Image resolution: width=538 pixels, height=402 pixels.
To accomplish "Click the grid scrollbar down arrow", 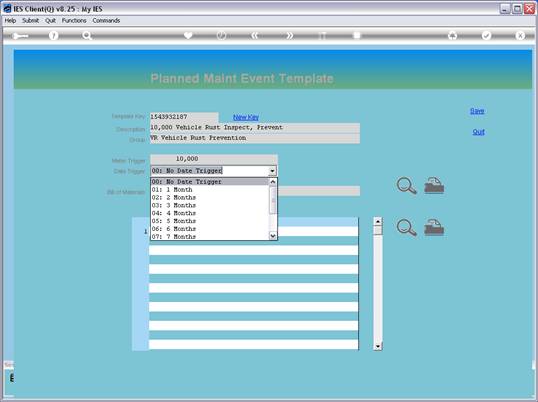I will click(378, 346).
